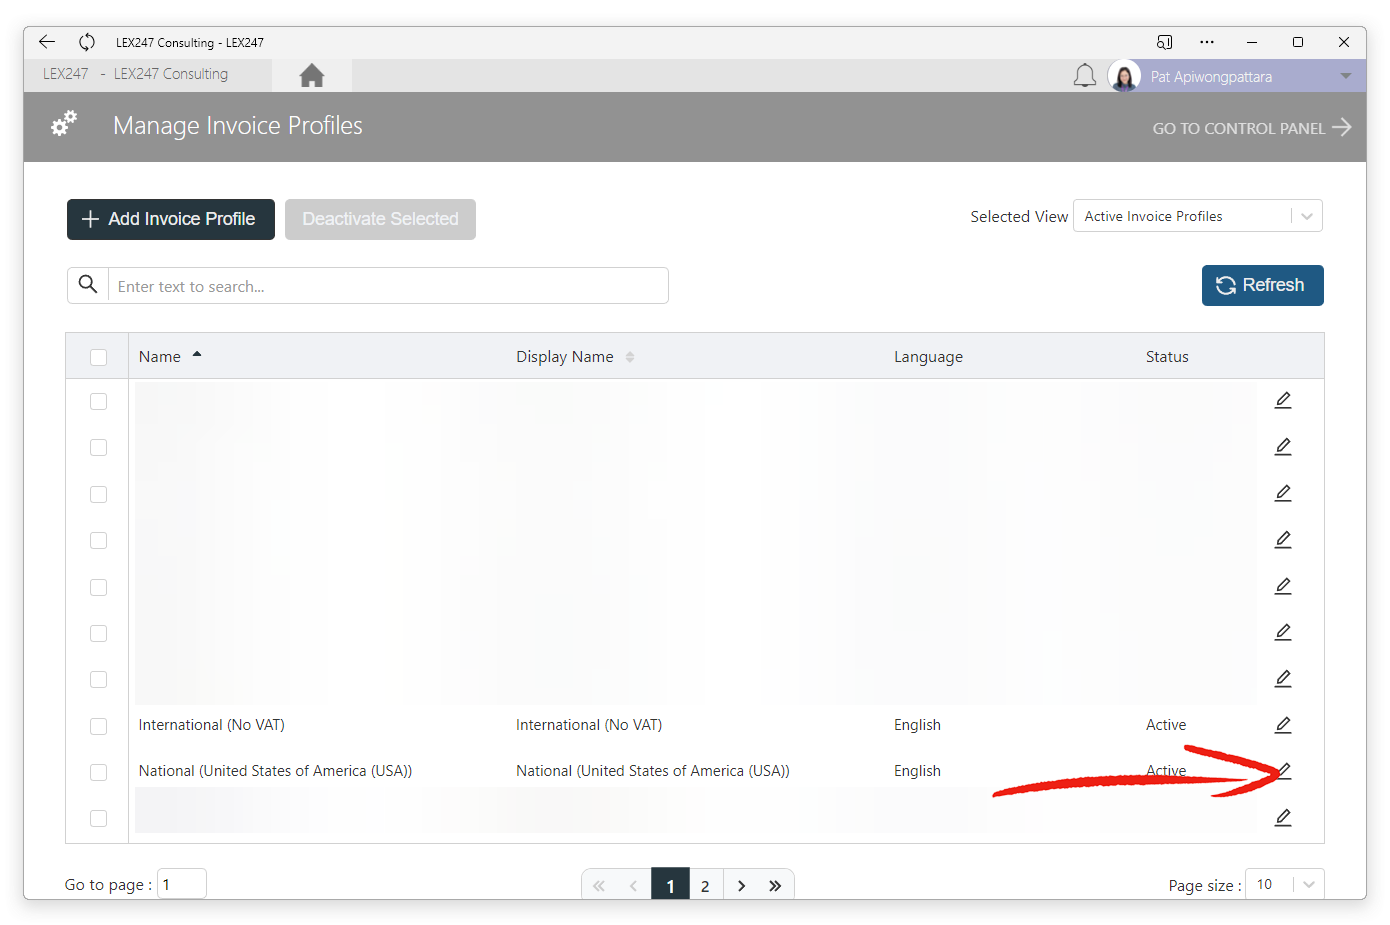1390x925 pixels.
Task: Go to the next page arrow
Action: [x=741, y=886]
